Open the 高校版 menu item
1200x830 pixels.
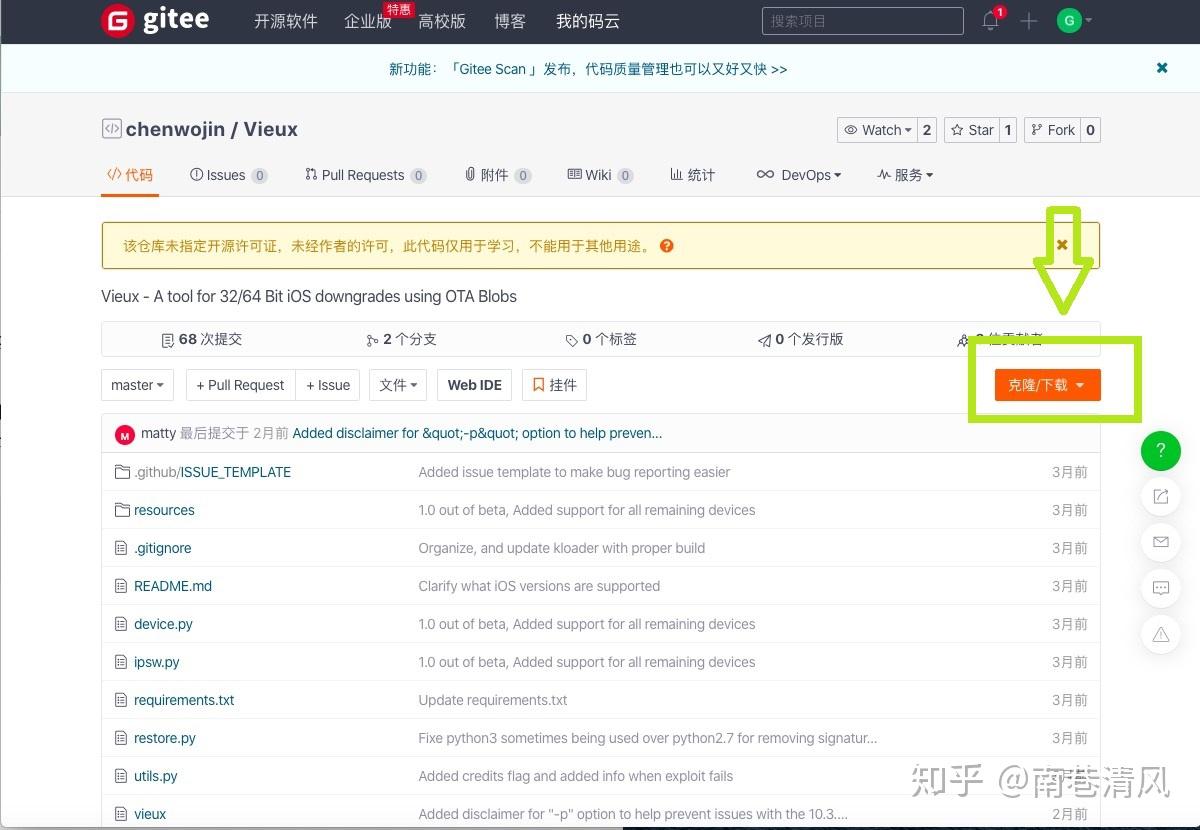coord(442,21)
